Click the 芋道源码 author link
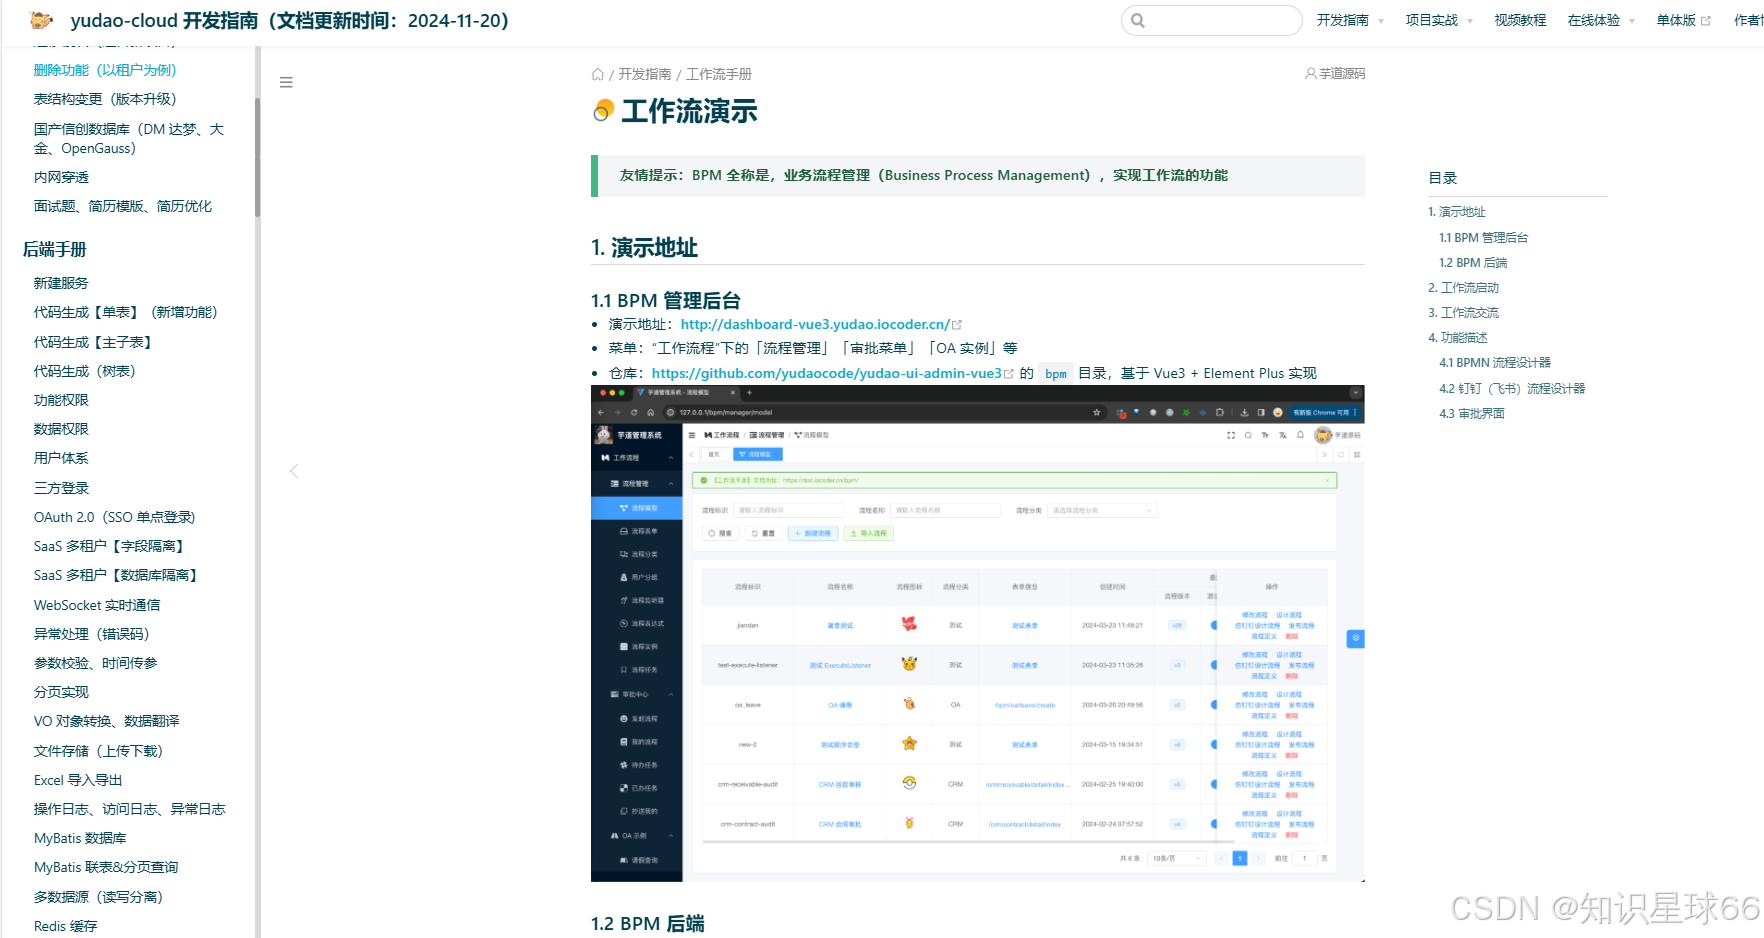 (x=1342, y=73)
